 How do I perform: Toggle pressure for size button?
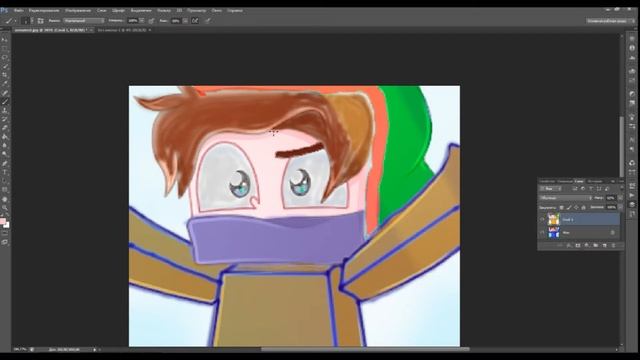(208, 20)
